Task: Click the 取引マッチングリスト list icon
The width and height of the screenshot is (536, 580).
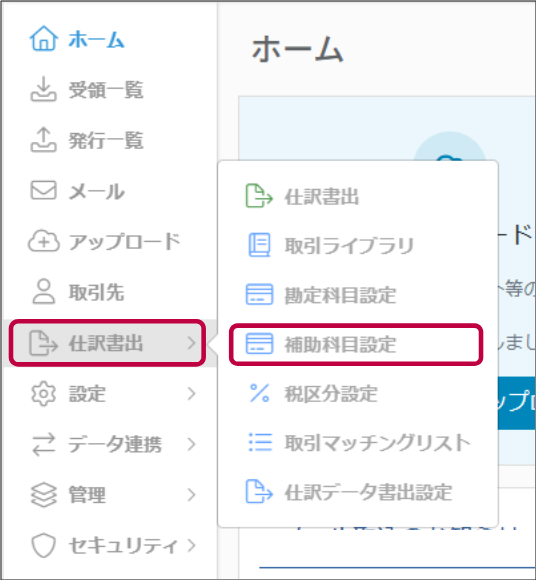Action: point(260,442)
